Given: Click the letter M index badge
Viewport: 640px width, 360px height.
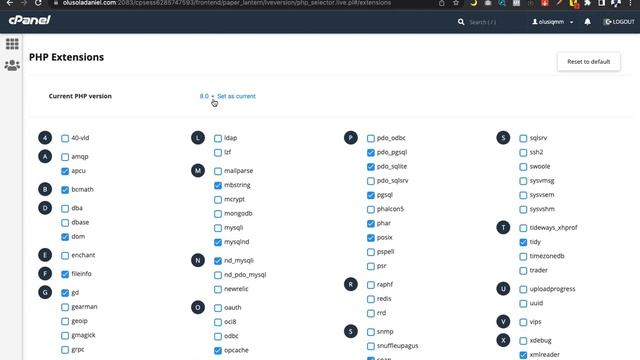Looking at the screenshot, I should (x=198, y=171).
